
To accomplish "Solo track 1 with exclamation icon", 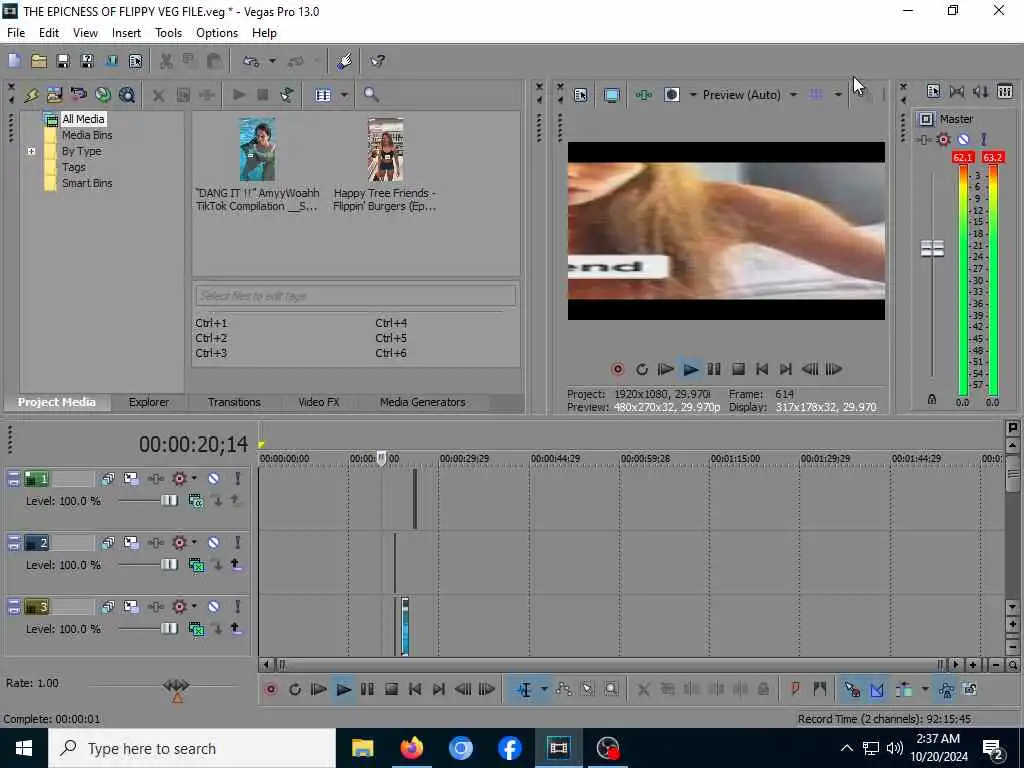I will tap(238, 479).
